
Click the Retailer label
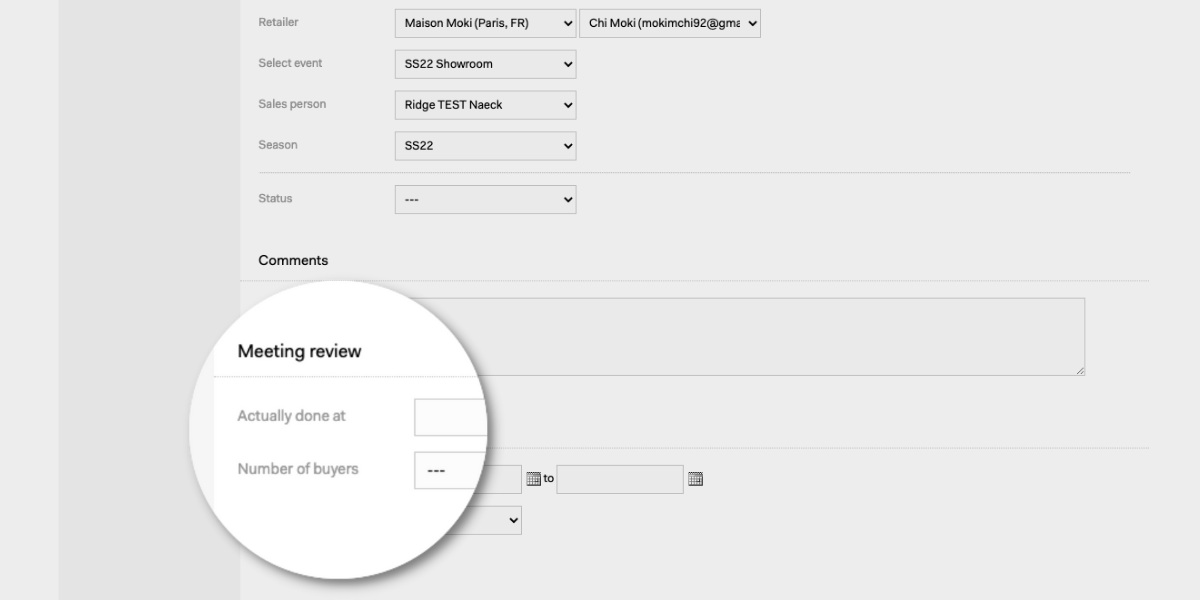click(278, 22)
